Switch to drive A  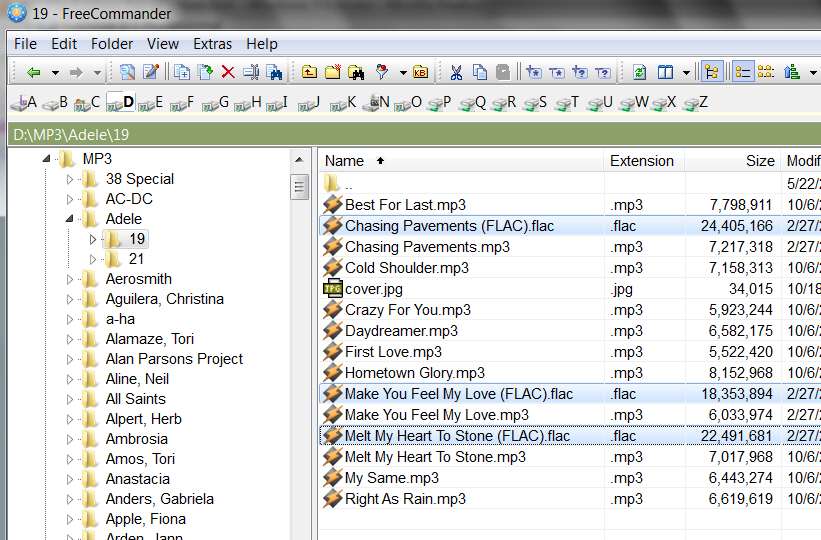click(24, 102)
